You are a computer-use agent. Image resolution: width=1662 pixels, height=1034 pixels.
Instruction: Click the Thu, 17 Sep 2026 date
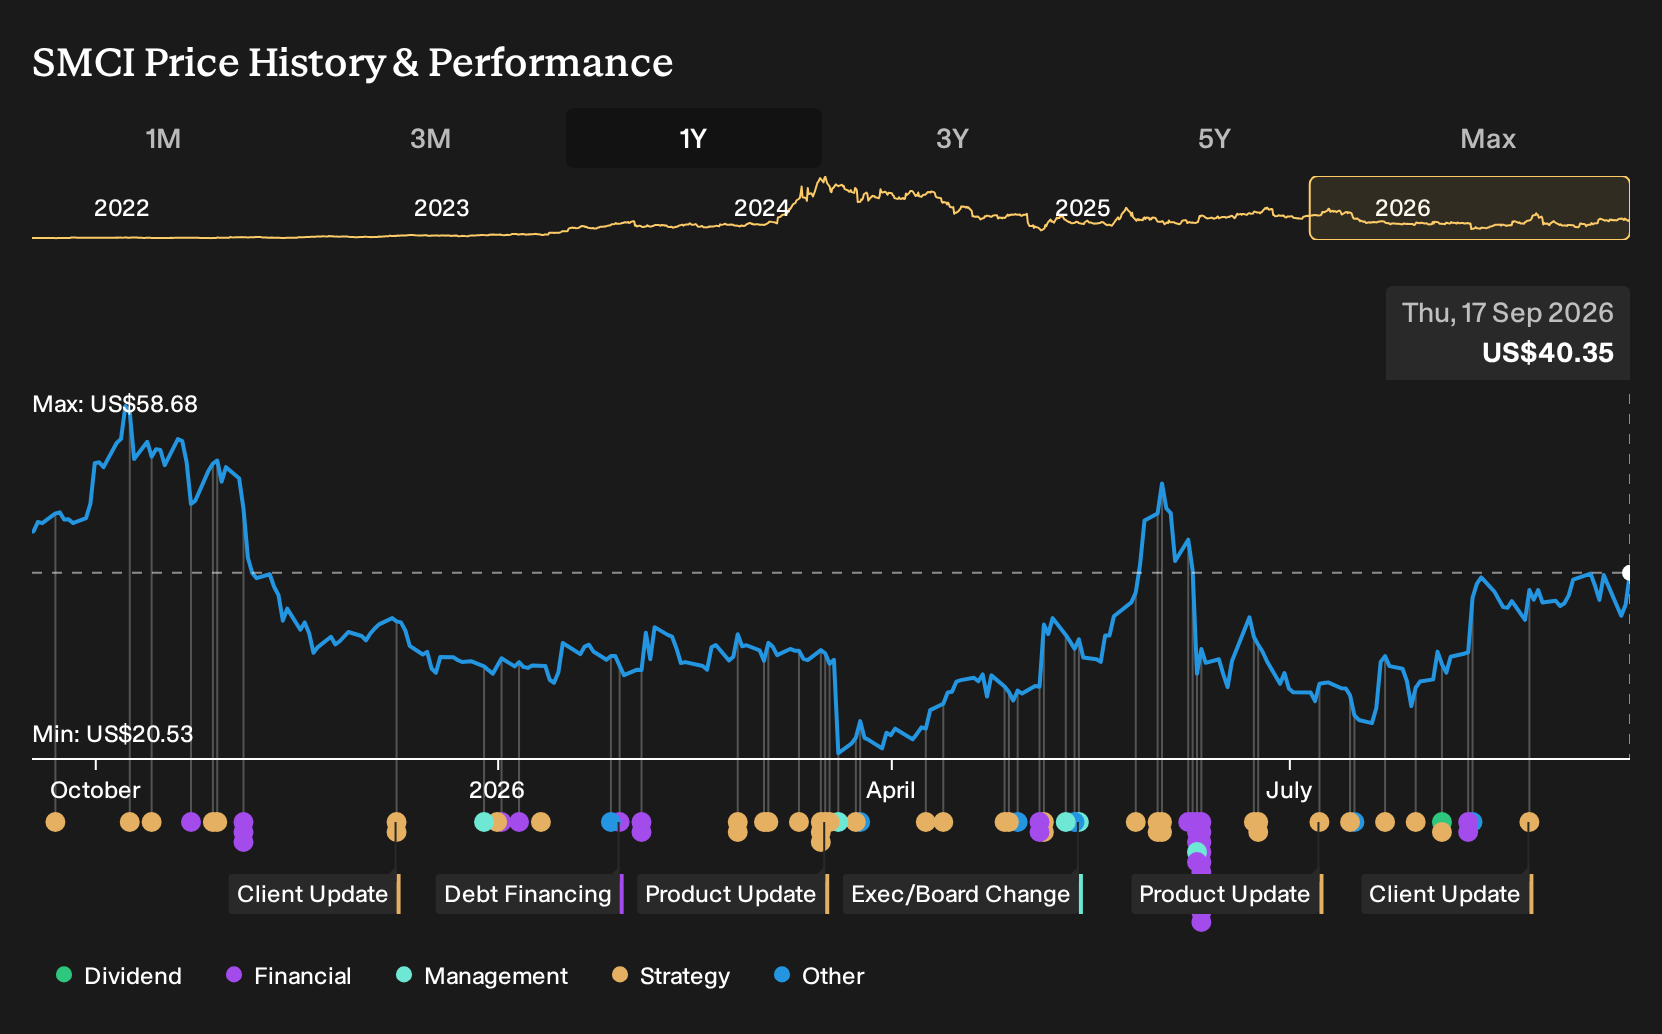pos(1508,313)
